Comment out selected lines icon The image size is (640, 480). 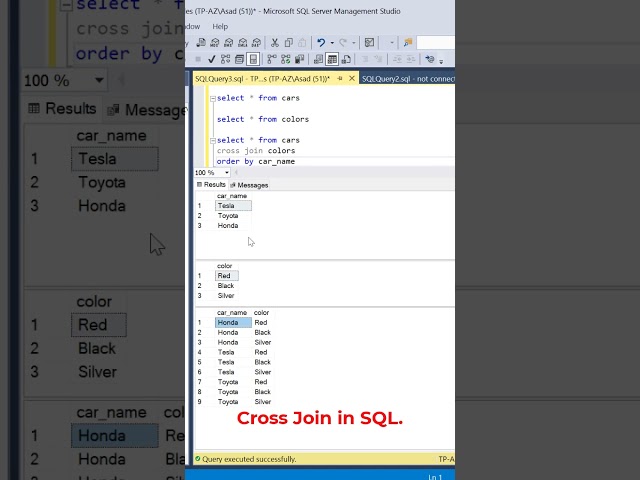point(365,60)
